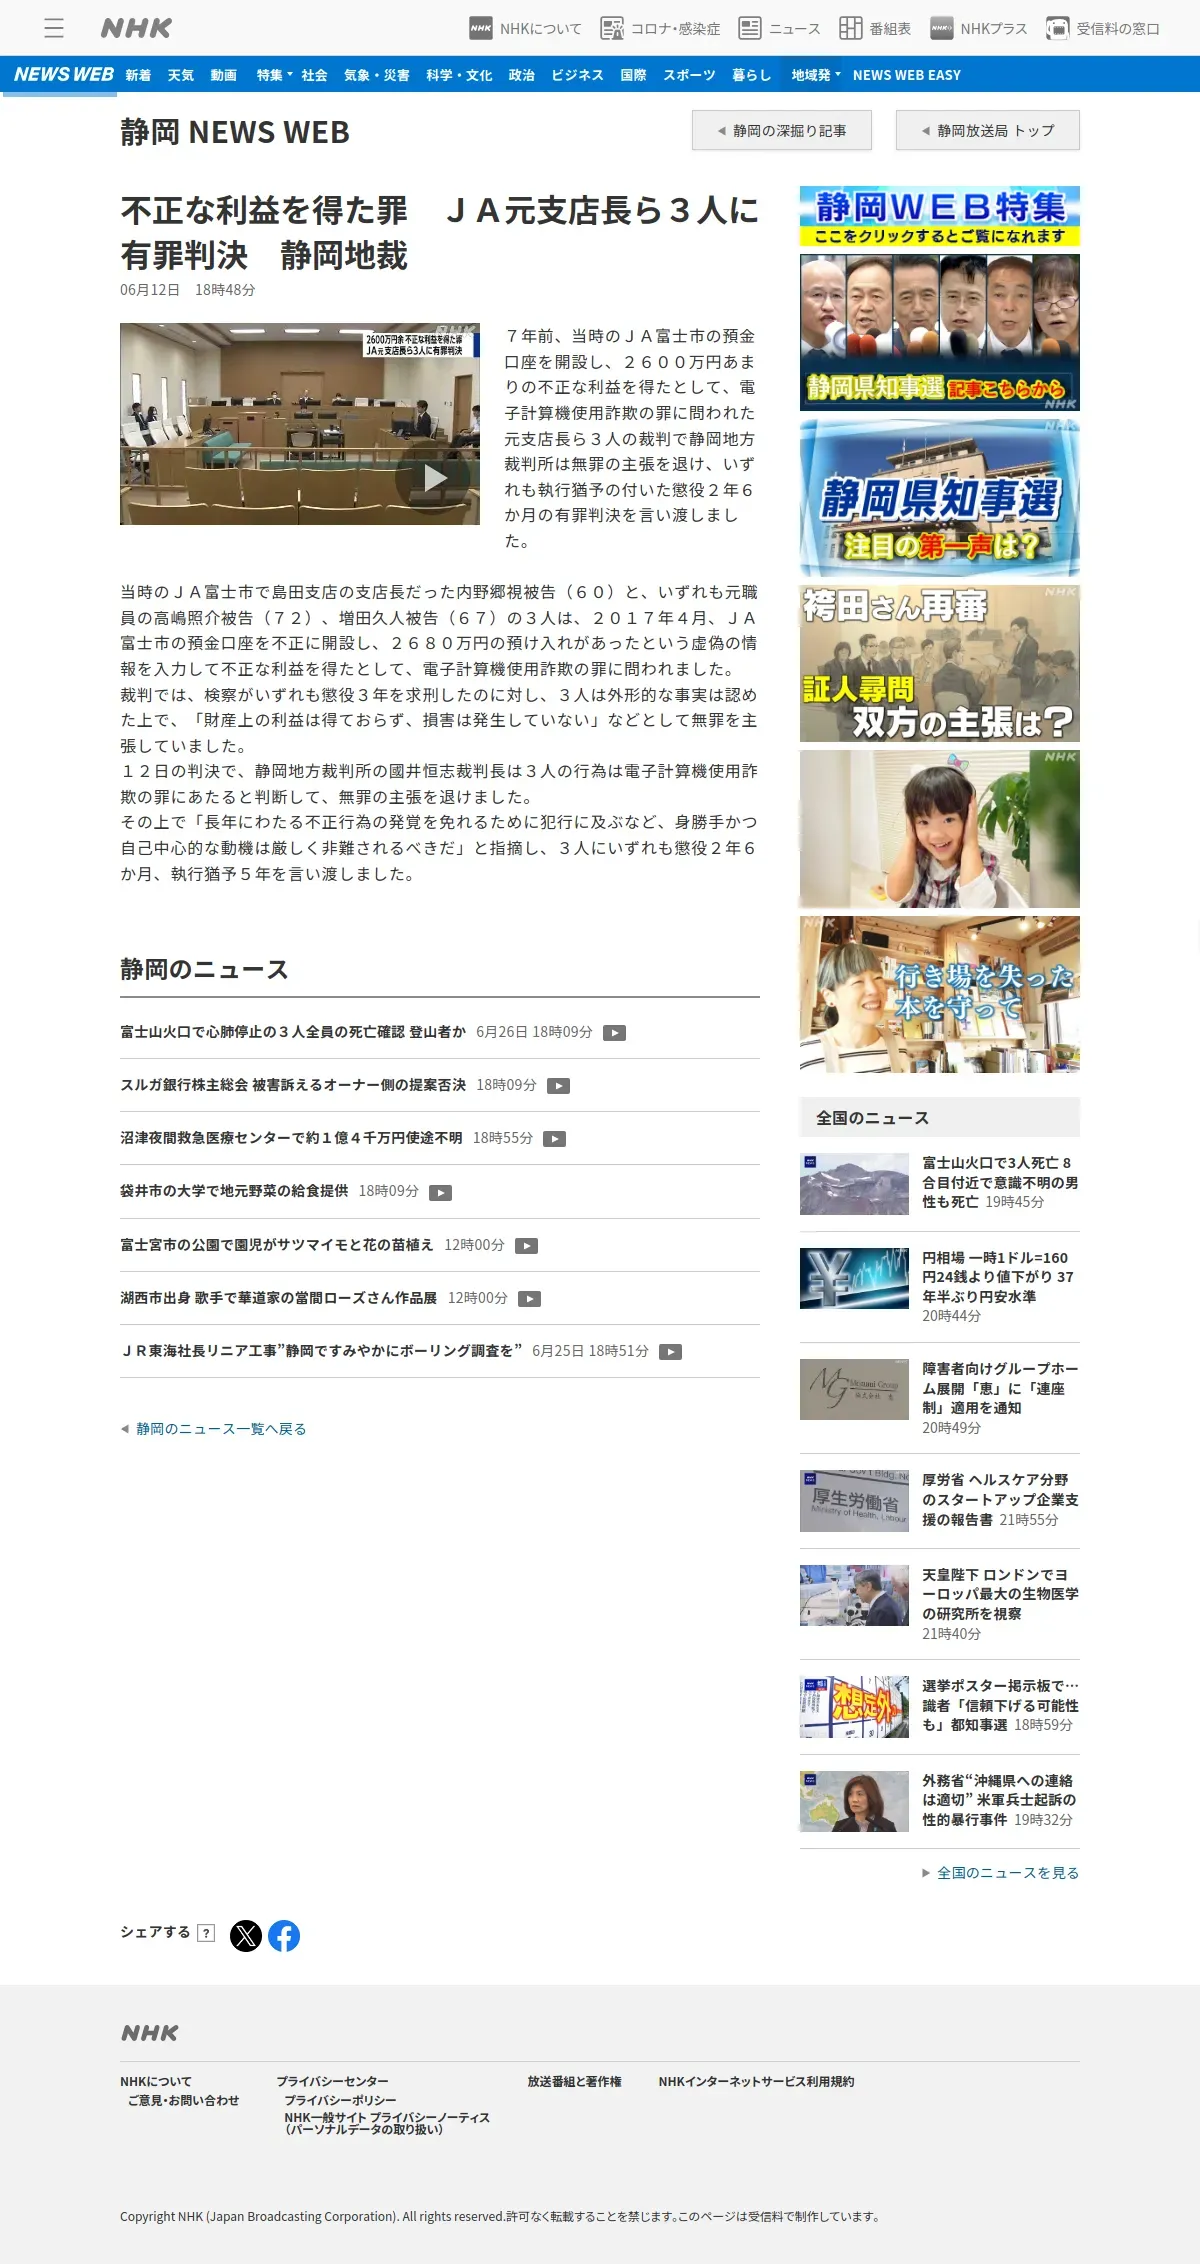Open 外務省 沖縄県への連絡 national story
This screenshot has height=2264, width=1200.
(940, 1801)
